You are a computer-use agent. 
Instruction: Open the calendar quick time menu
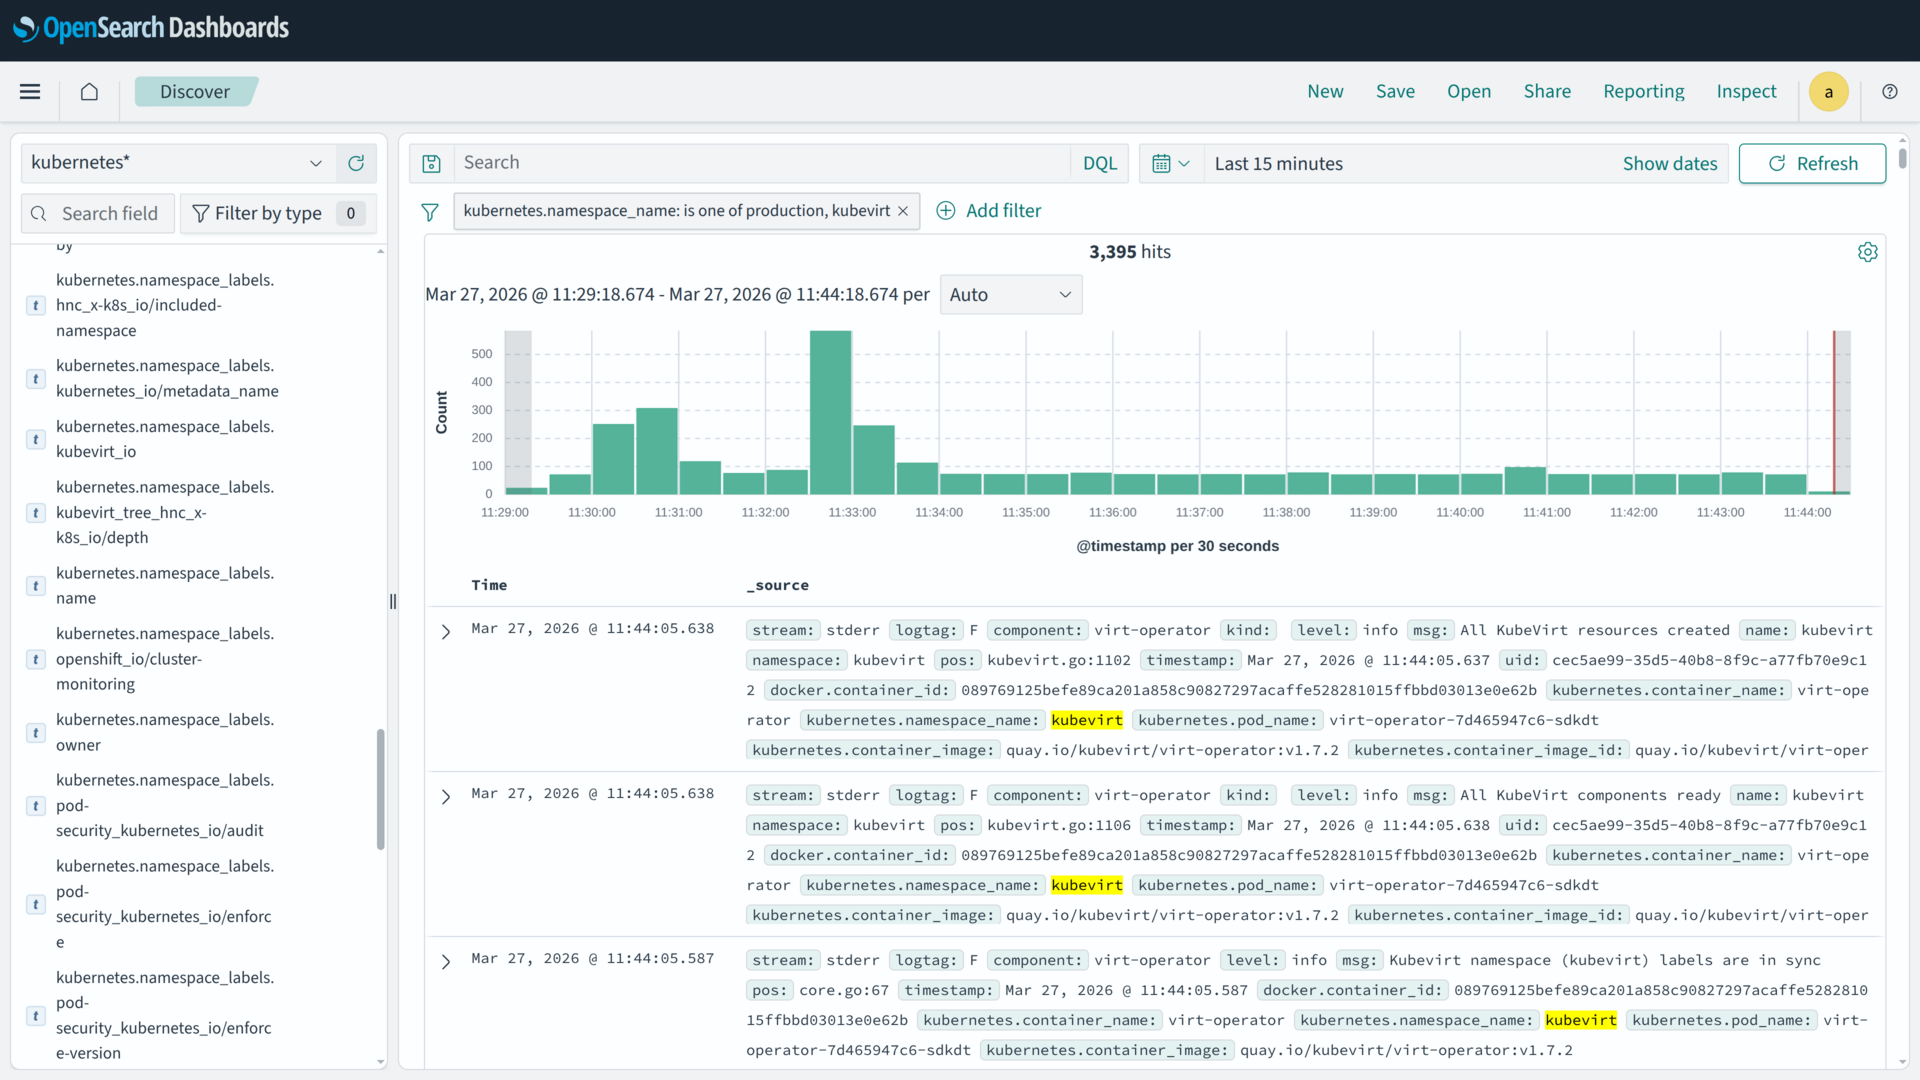[1170, 163]
